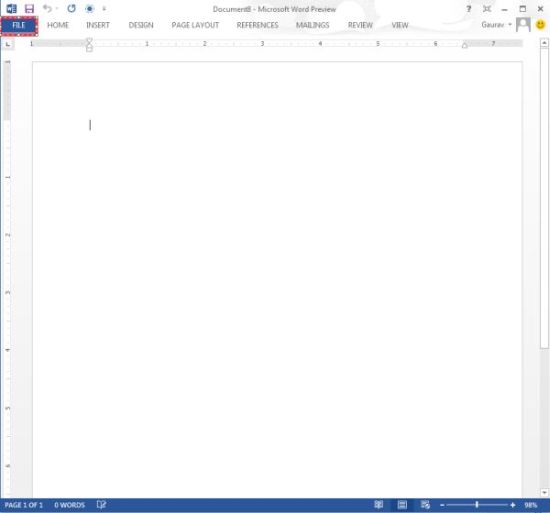Switch to Print Layout view icon
The image size is (550, 513).
tap(402, 505)
